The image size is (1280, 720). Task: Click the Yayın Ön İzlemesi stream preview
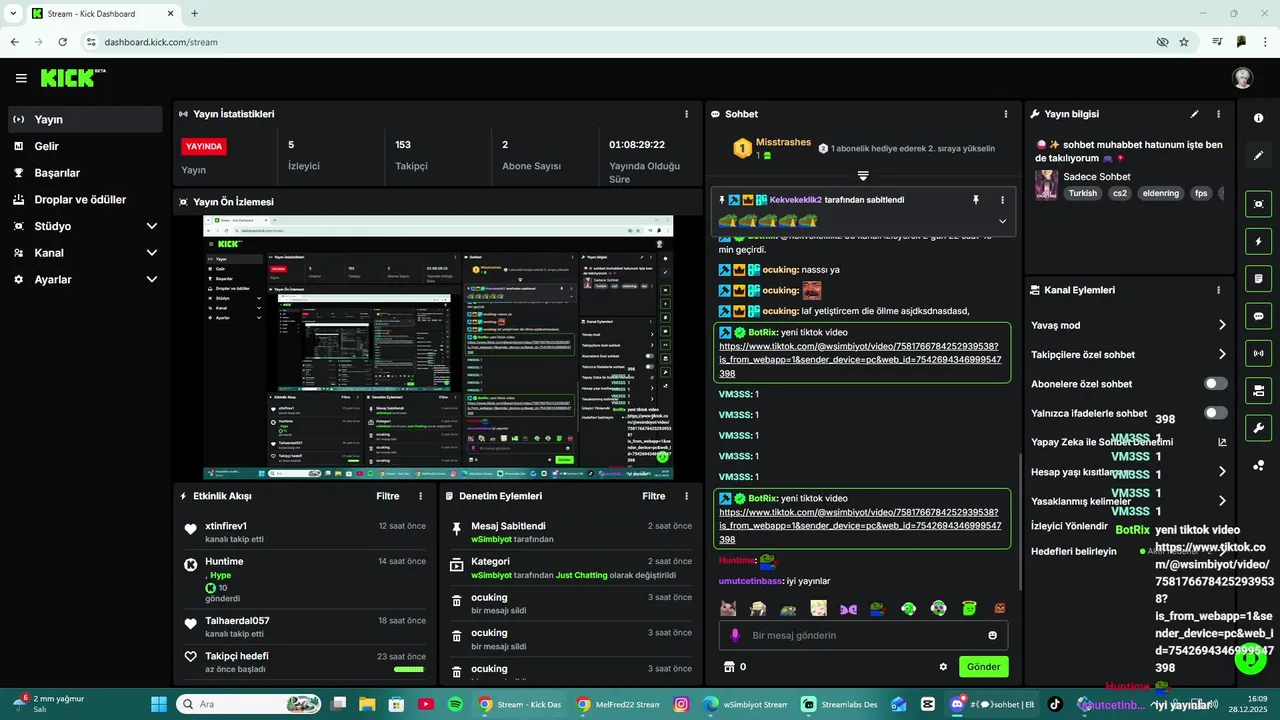[x=438, y=347]
